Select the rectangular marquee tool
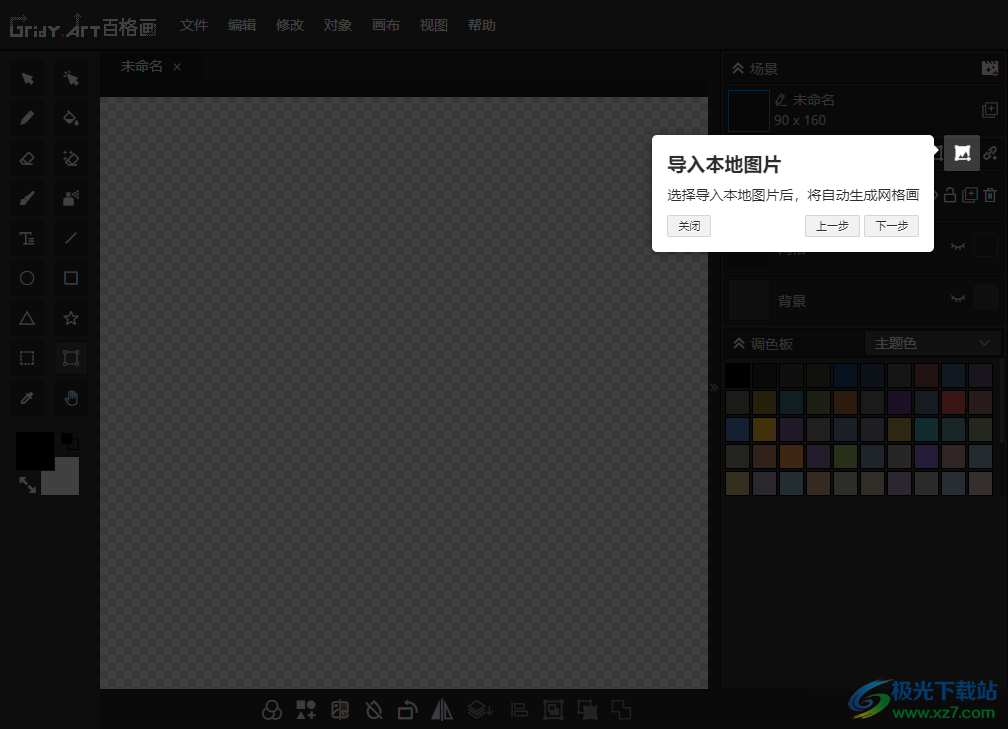The image size is (1008, 729). coord(26,357)
